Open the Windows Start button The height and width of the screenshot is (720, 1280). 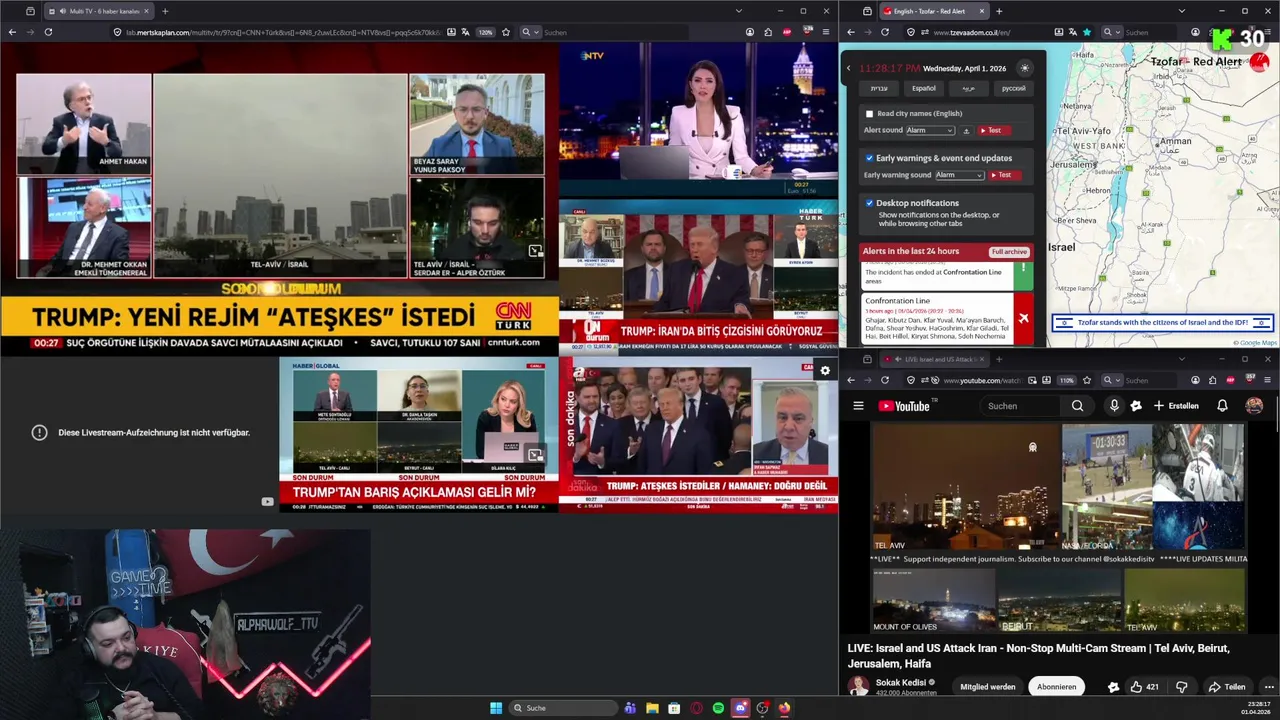[x=496, y=708]
